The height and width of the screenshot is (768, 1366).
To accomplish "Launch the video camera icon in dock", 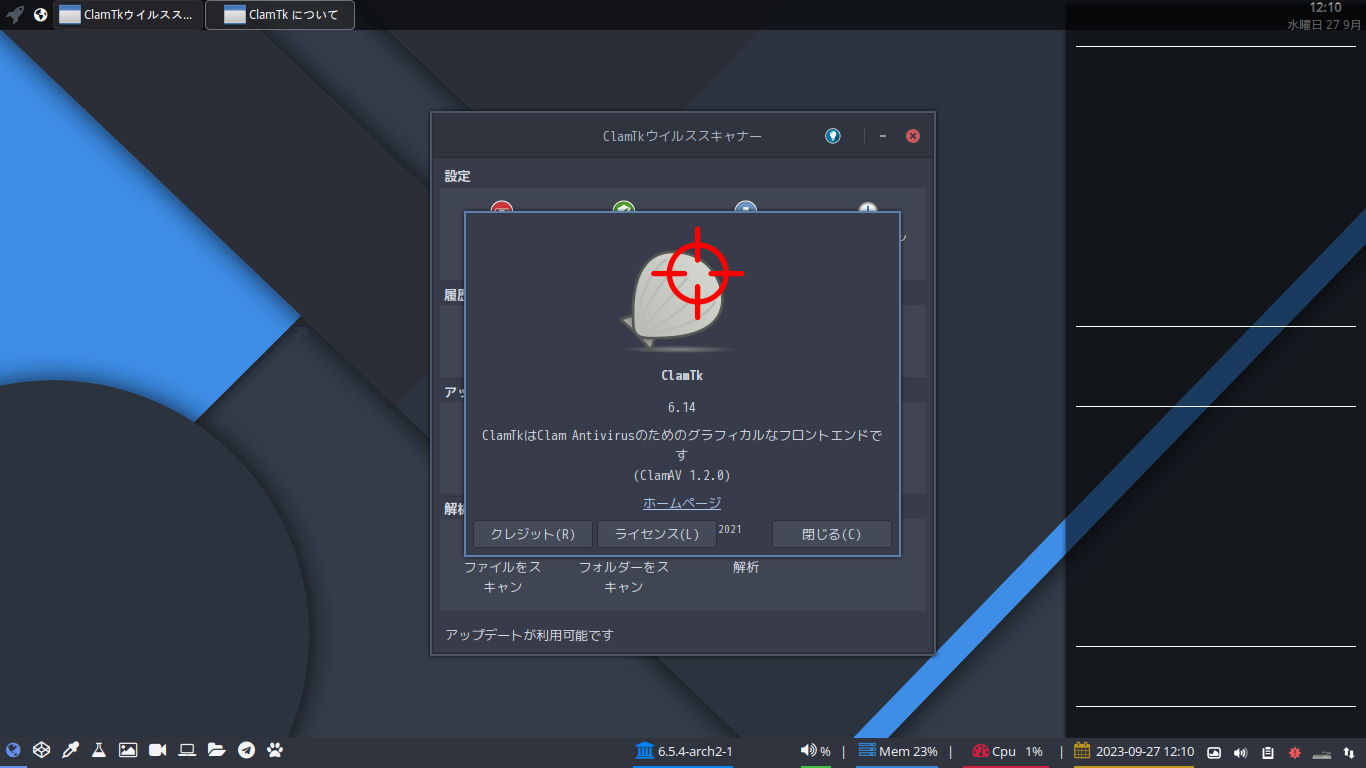I will (157, 750).
